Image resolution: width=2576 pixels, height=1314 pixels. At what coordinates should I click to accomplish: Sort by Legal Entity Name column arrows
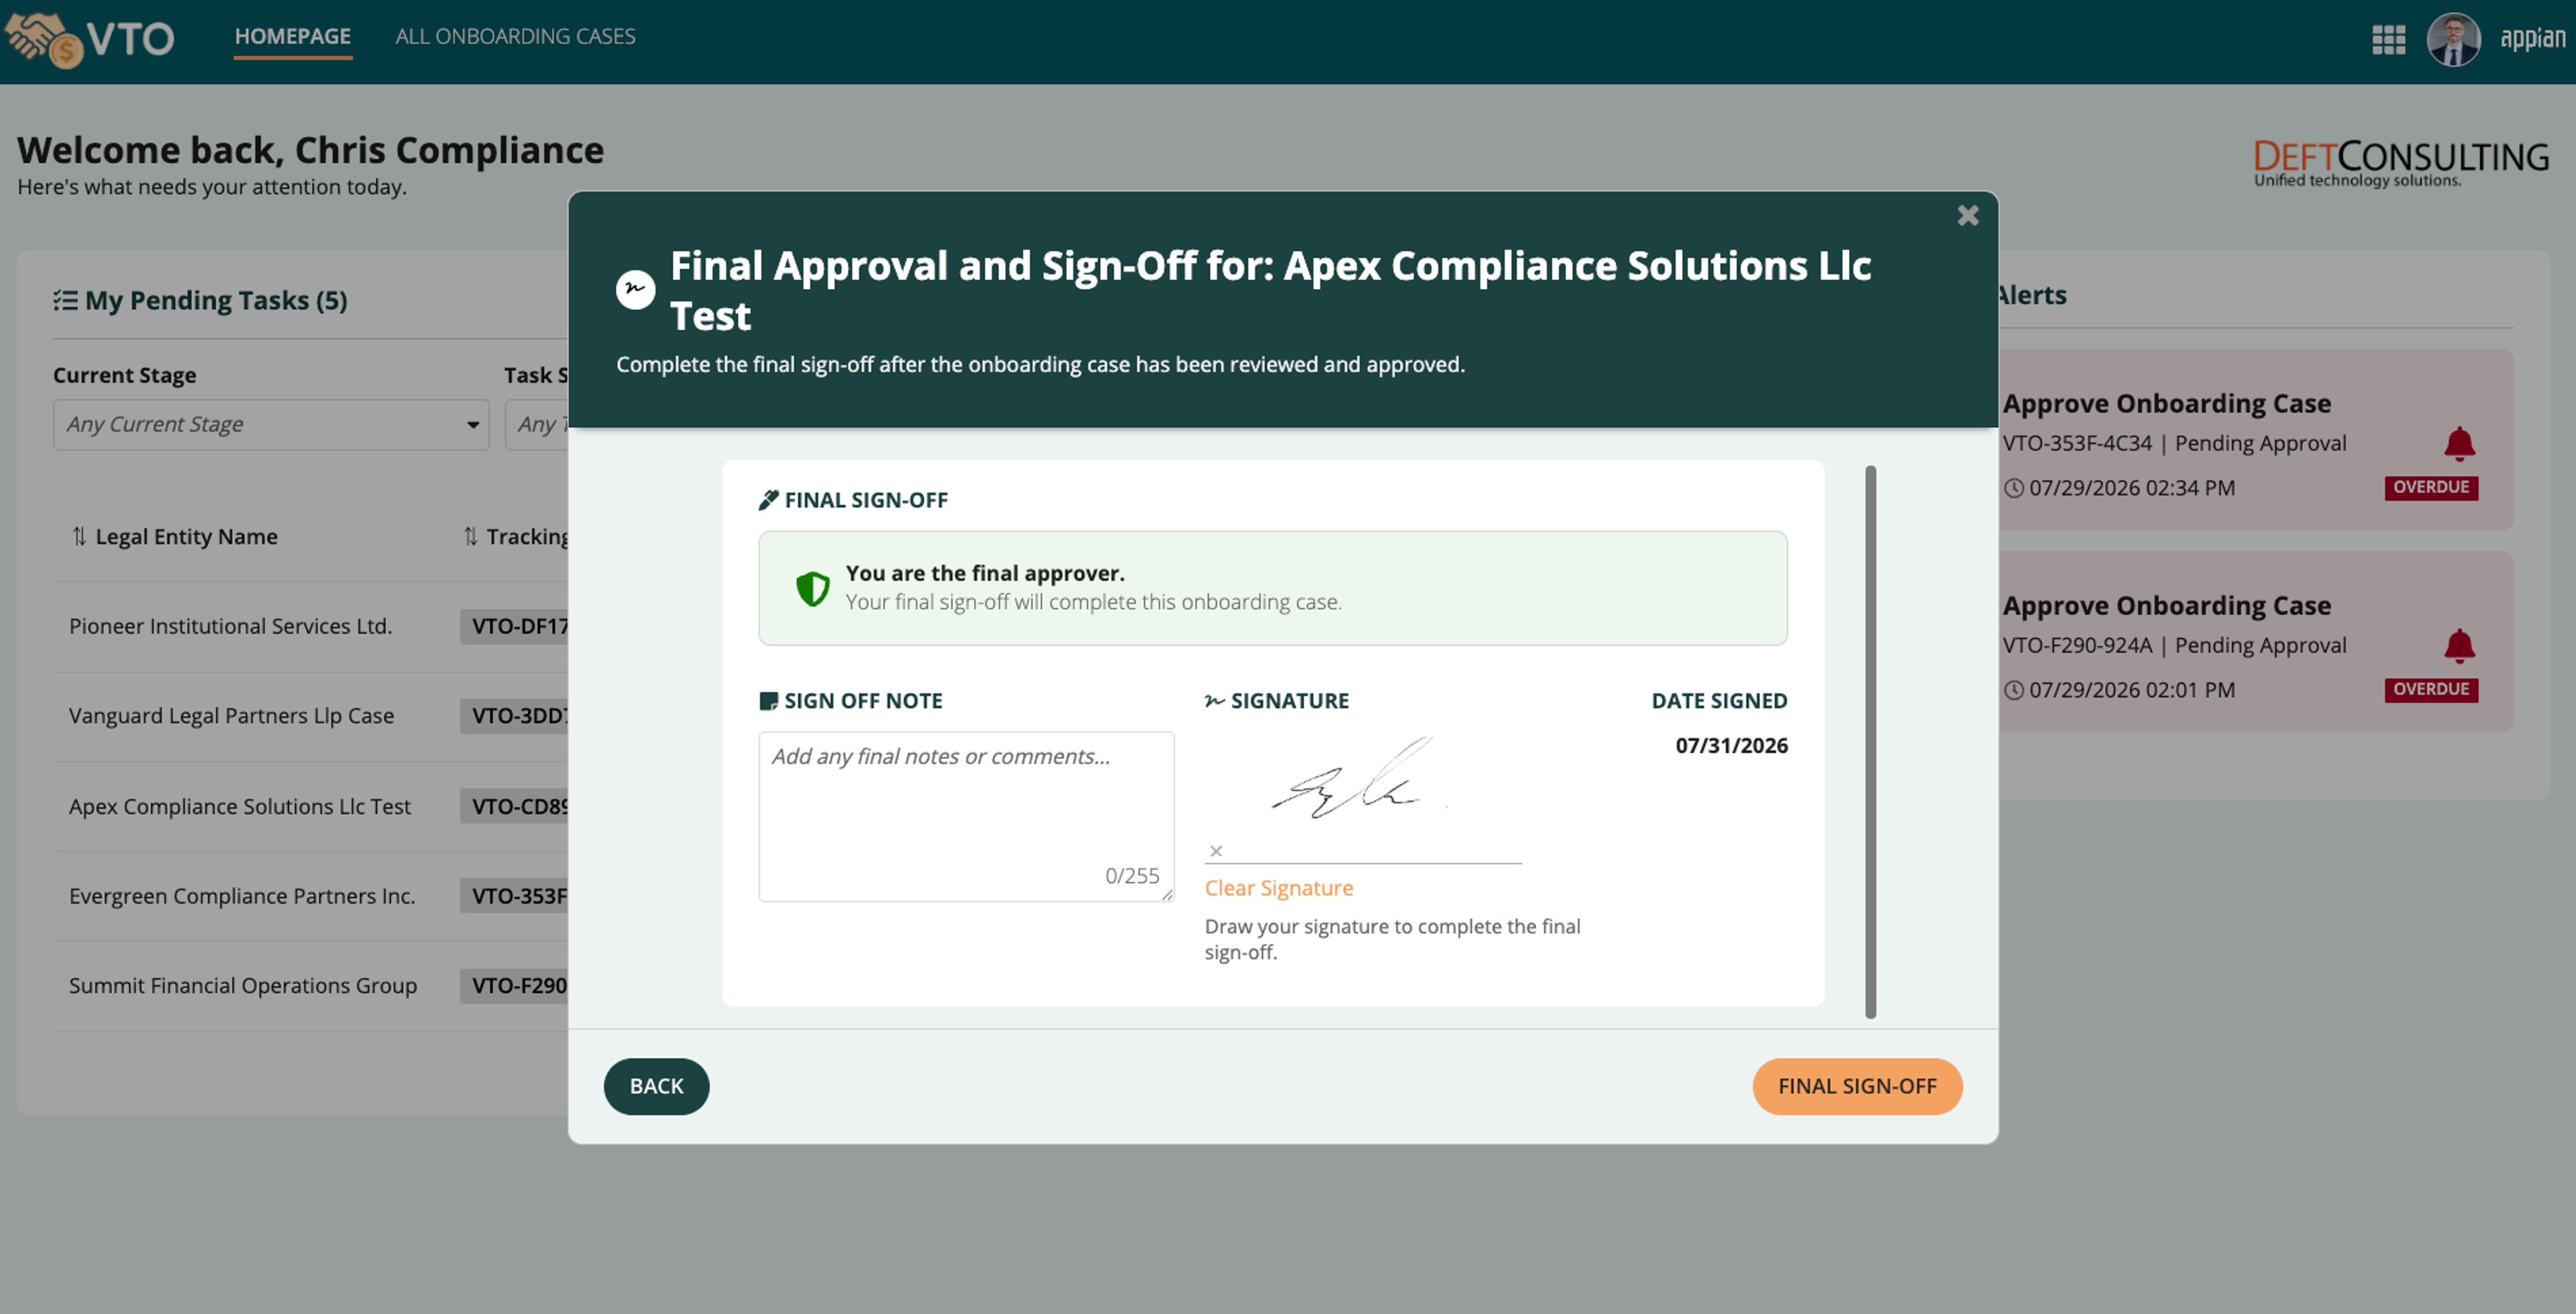(x=79, y=537)
